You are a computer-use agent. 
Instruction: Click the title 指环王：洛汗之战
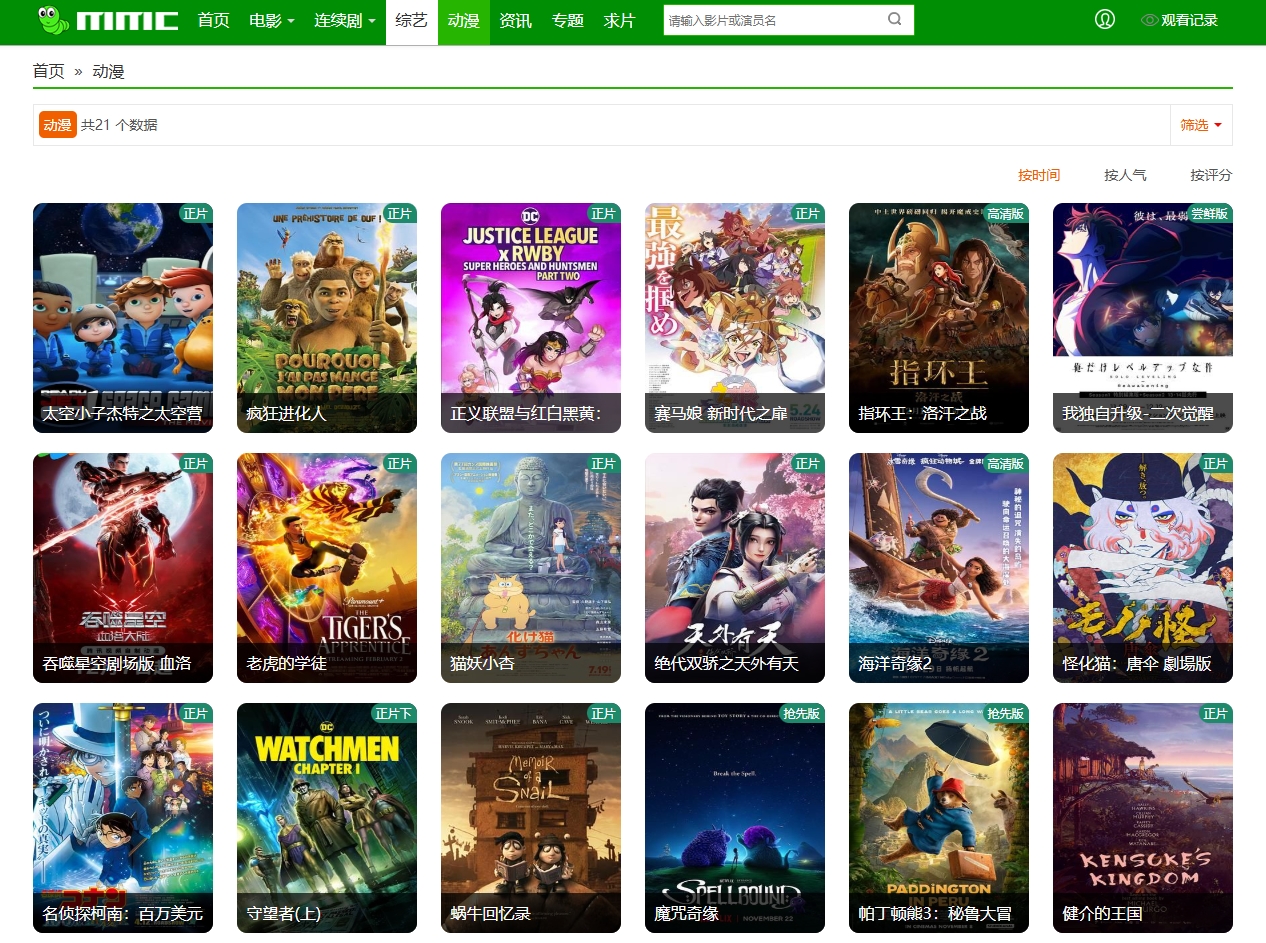[x=923, y=413]
